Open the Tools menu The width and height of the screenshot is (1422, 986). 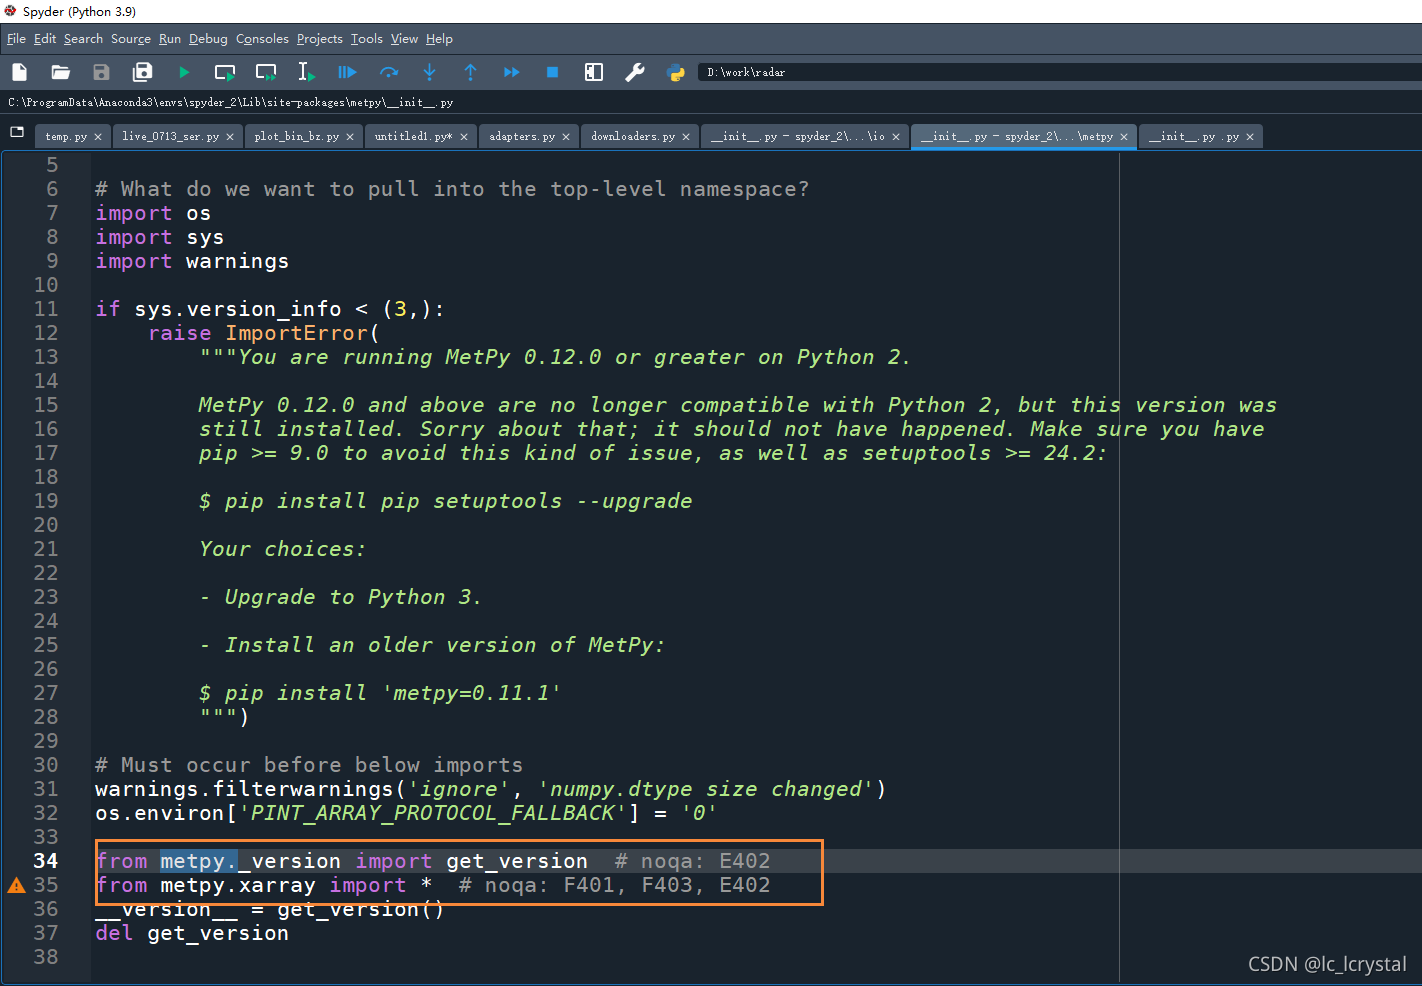(367, 39)
